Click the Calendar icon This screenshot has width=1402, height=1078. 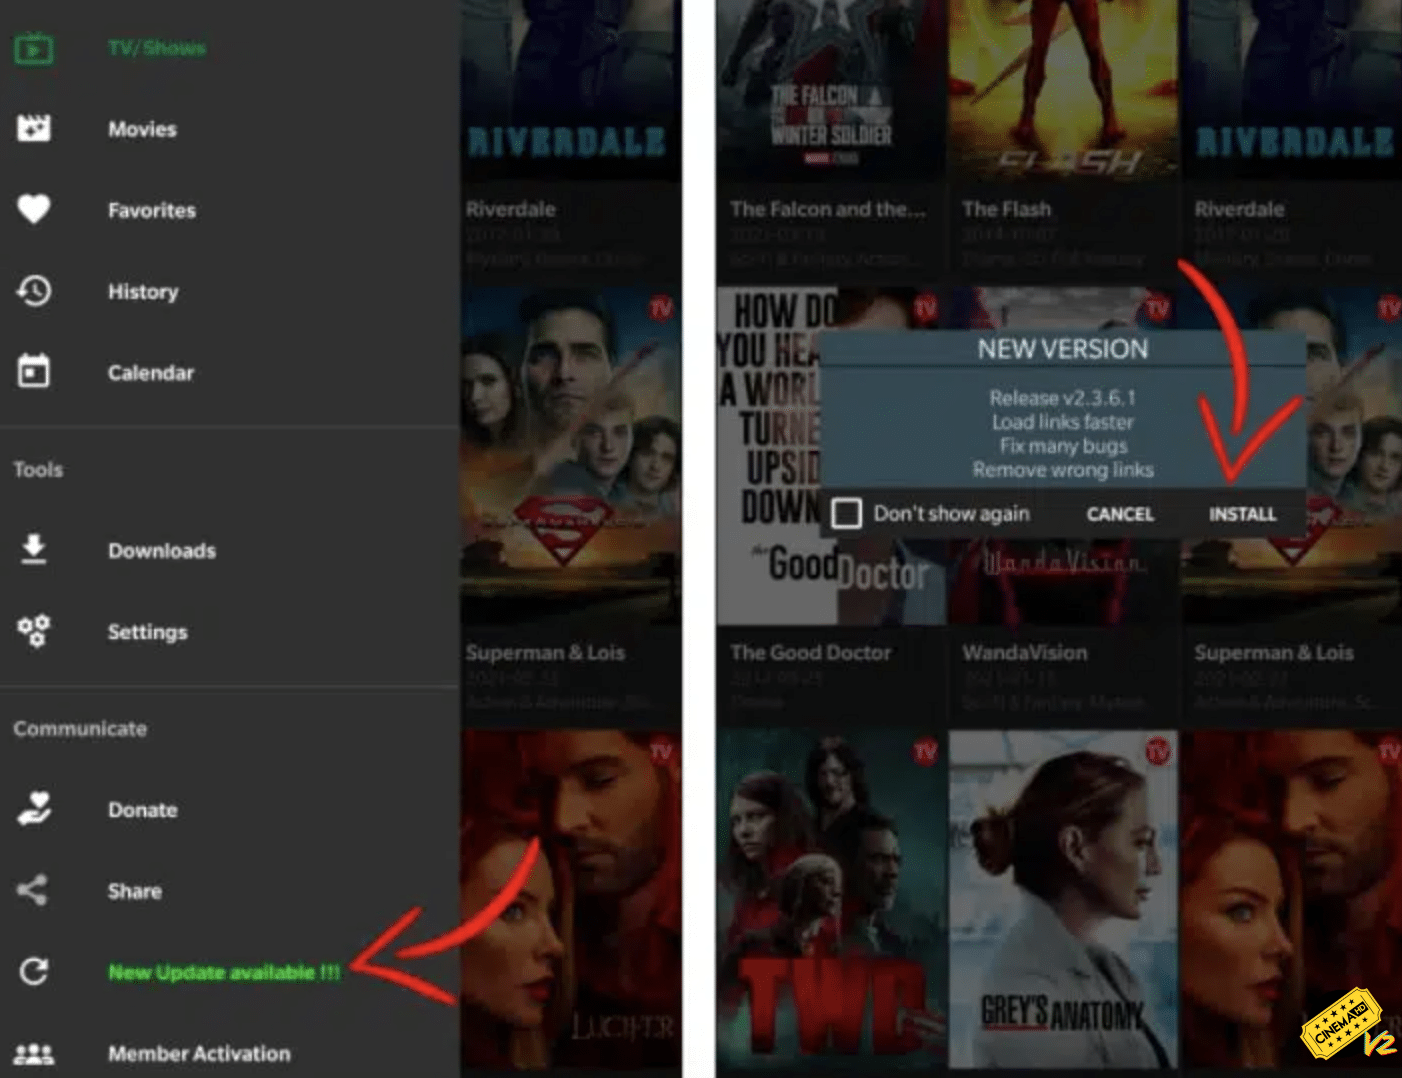(x=34, y=371)
